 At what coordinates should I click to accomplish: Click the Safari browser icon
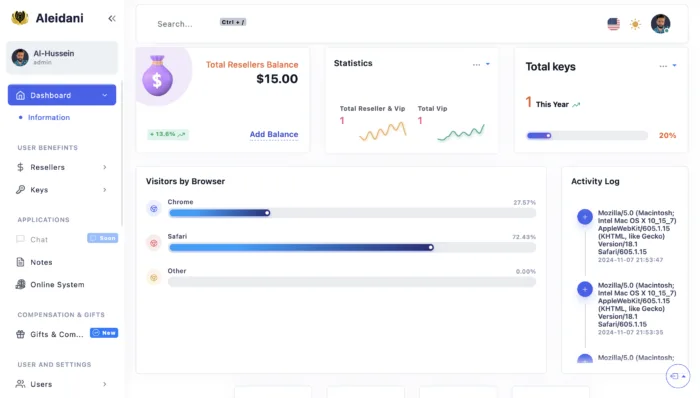[154, 243]
